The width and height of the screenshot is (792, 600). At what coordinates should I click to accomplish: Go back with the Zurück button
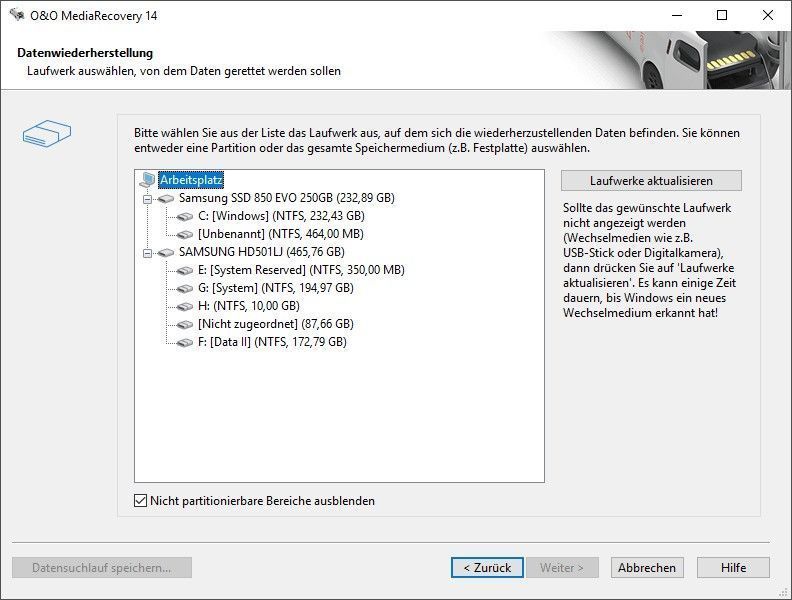pyautogui.click(x=486, y=567)
